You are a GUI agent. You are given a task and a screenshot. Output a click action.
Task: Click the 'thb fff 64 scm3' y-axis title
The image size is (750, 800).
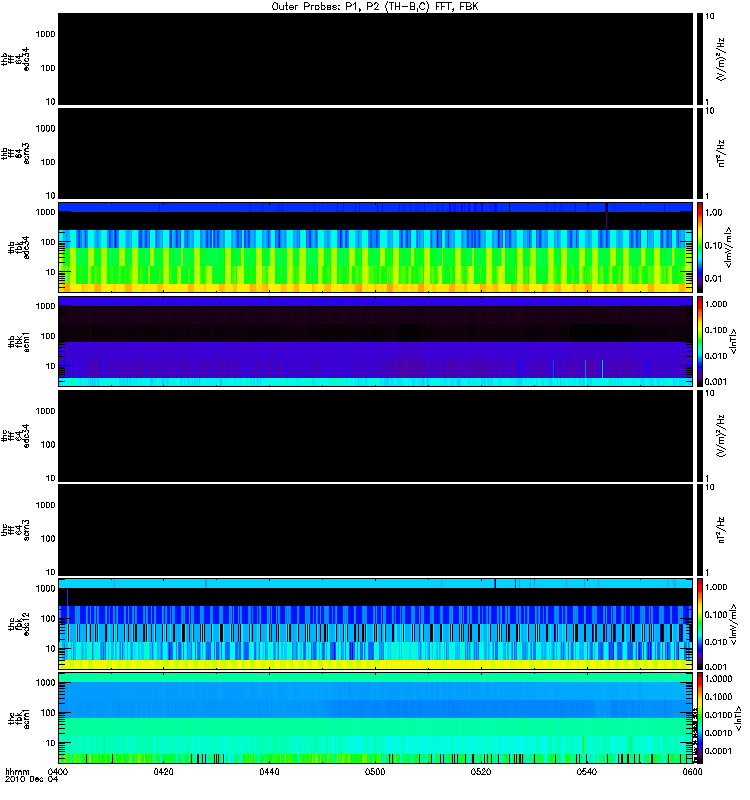pos(15,154)
